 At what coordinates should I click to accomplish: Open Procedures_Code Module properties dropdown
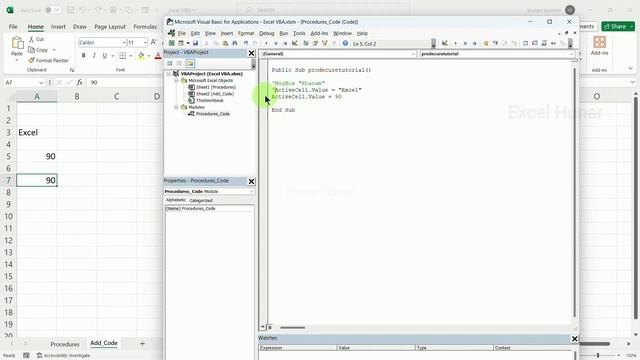(251, 191)
